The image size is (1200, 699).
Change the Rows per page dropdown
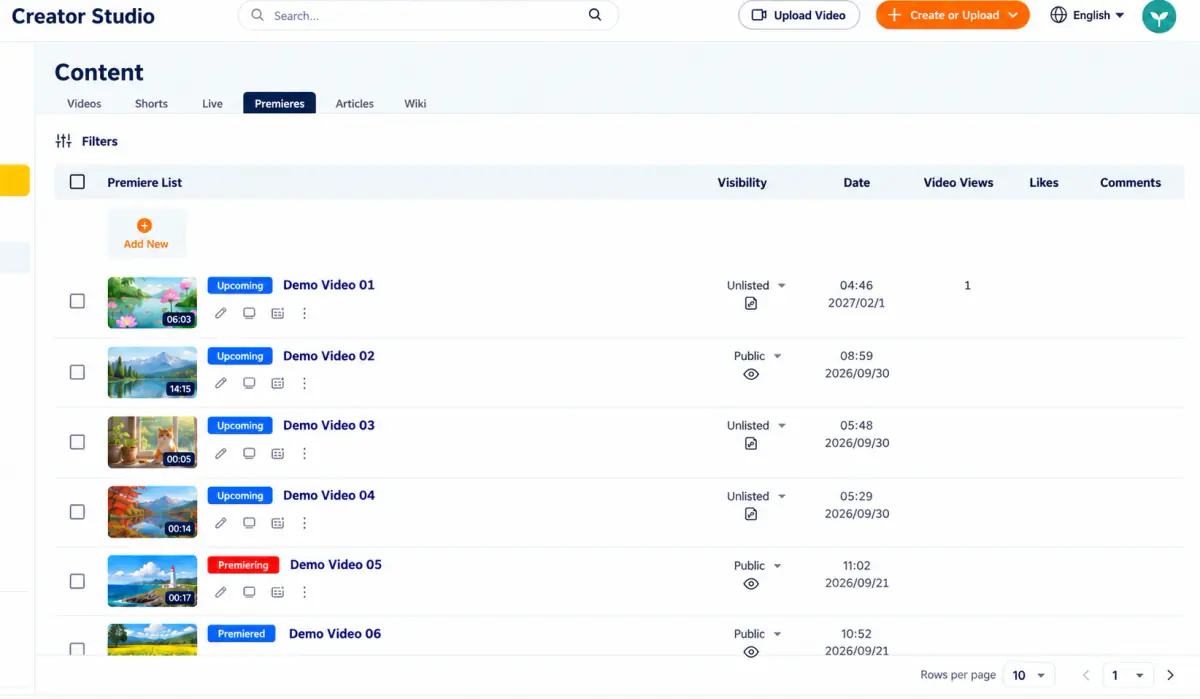(x=1027, y=675)
